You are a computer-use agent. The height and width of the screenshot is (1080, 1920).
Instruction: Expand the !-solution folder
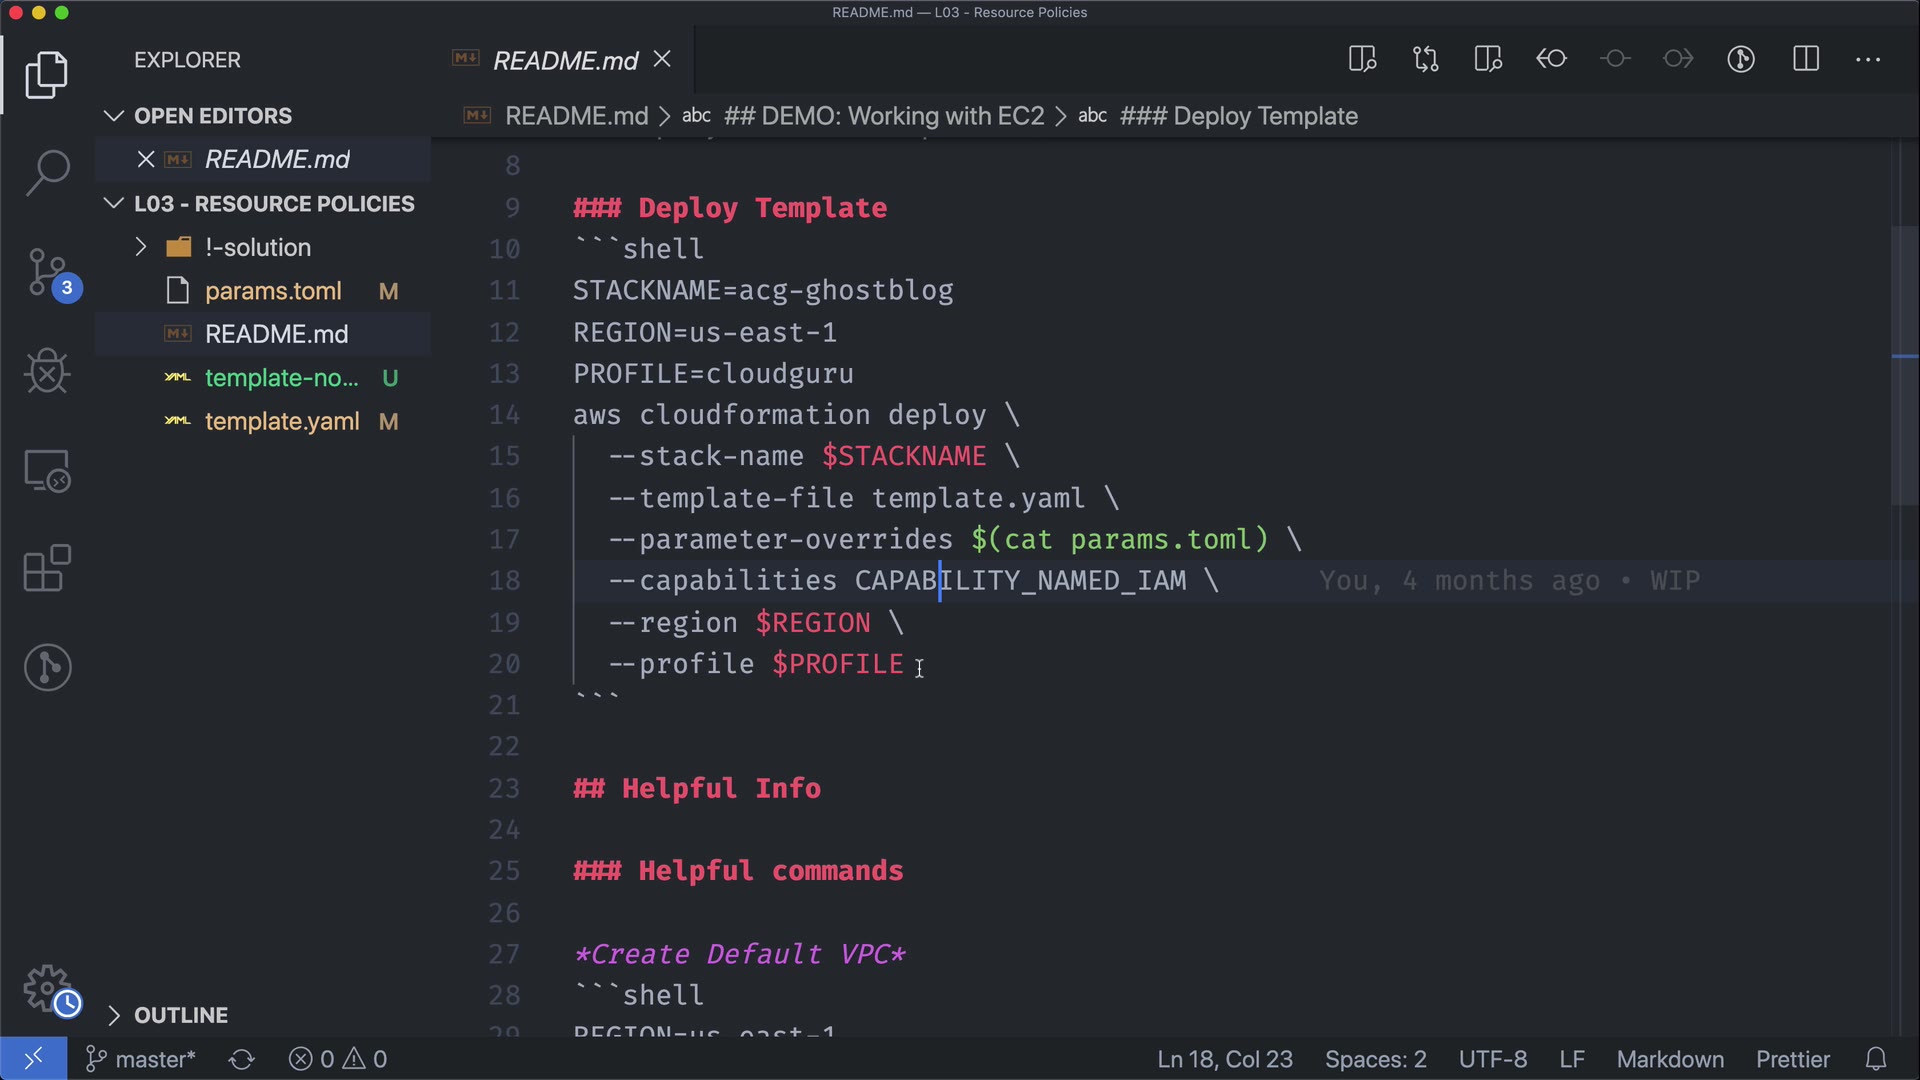(x=257, y=247)
